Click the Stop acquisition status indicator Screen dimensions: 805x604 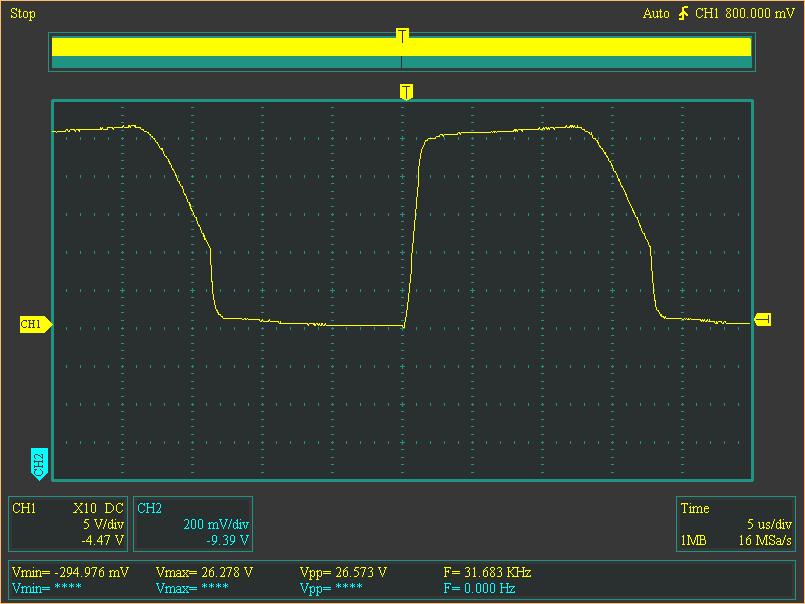(x=22, y=14)
